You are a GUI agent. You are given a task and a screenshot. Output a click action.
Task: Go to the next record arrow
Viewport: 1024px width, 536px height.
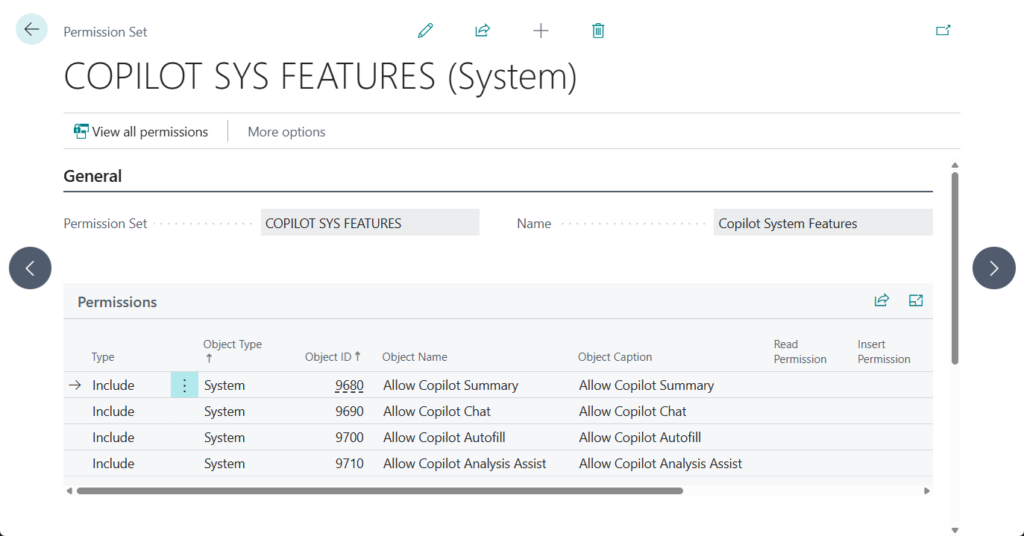tap(993, 268)
